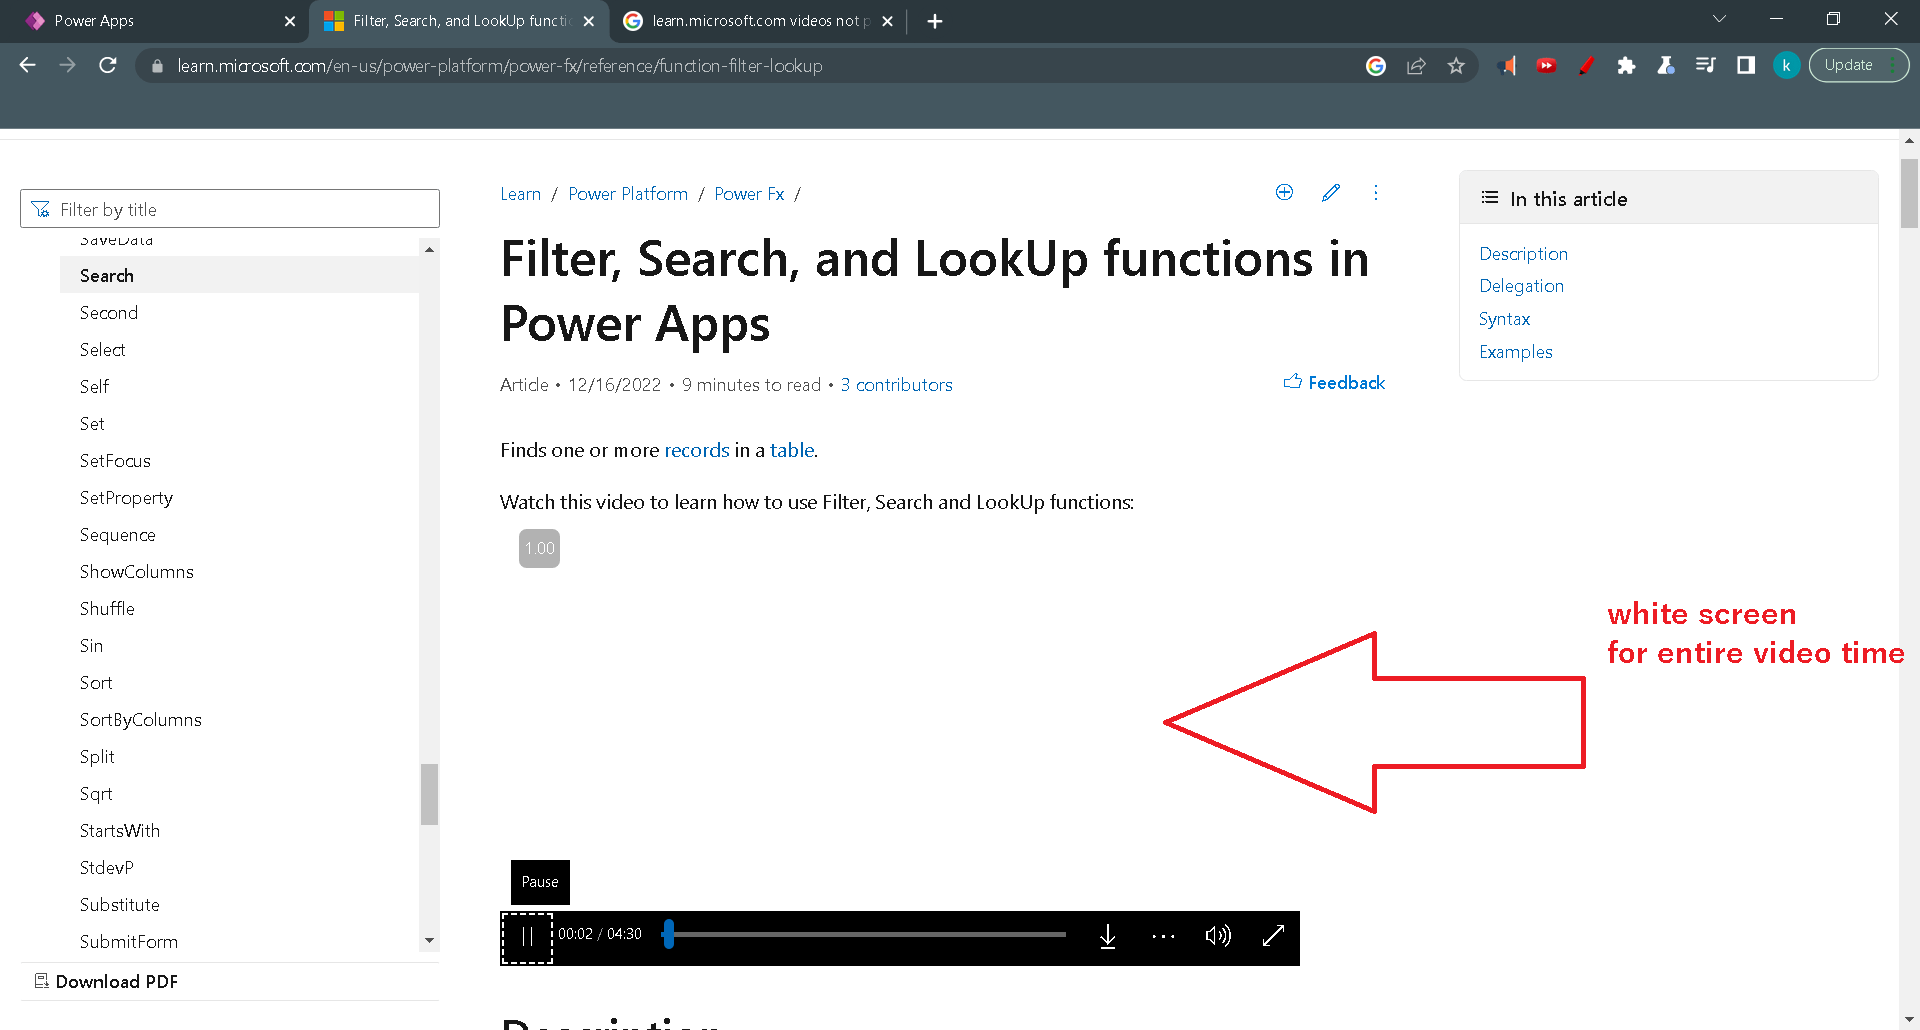Jump to Syntax section

(1504, 319)
